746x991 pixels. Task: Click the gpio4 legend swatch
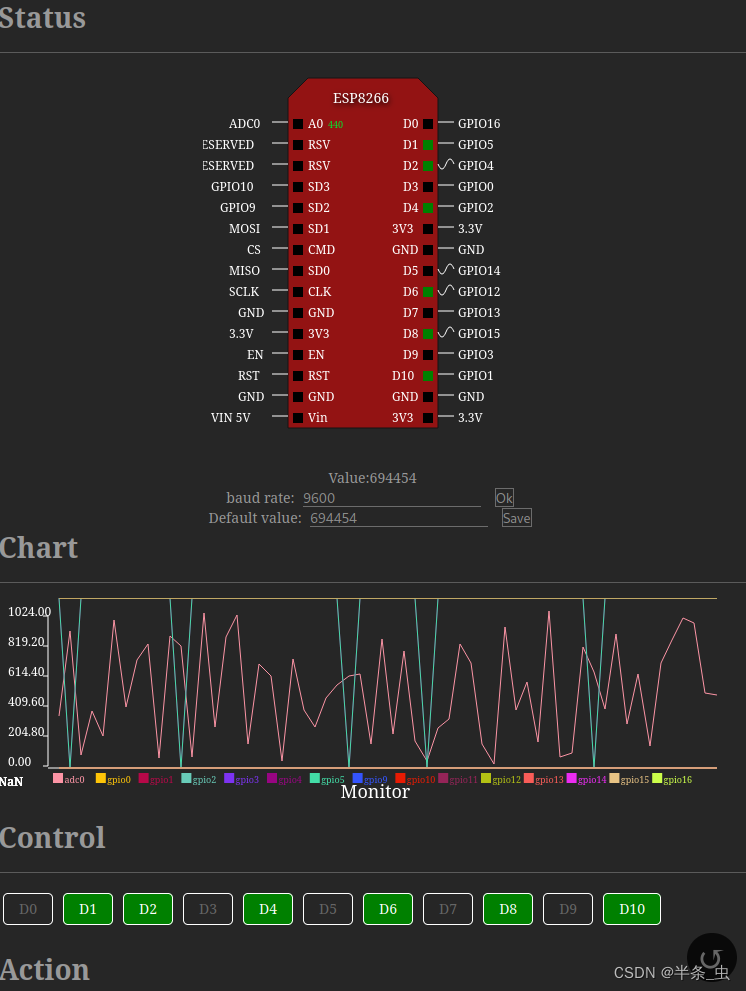point(272,778)
